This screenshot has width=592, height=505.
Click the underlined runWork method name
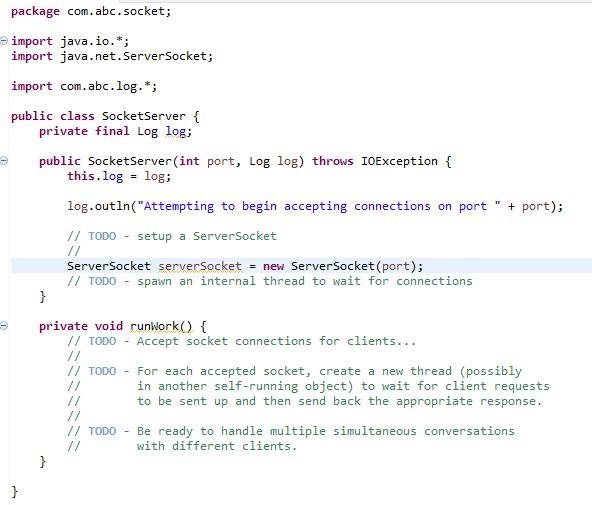pyautogui.click(x=160, y=326)
